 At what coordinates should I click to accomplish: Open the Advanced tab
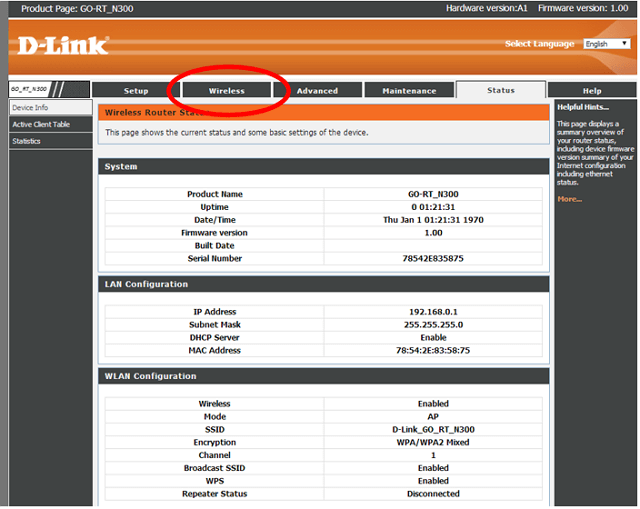pos(317,91)
